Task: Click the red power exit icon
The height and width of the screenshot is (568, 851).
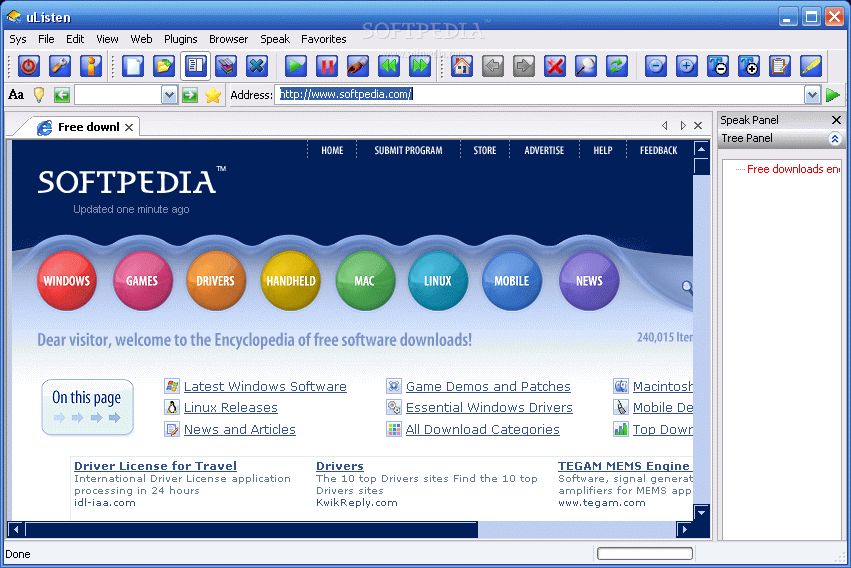Action: pyautogui.click(x=29, y=66)
